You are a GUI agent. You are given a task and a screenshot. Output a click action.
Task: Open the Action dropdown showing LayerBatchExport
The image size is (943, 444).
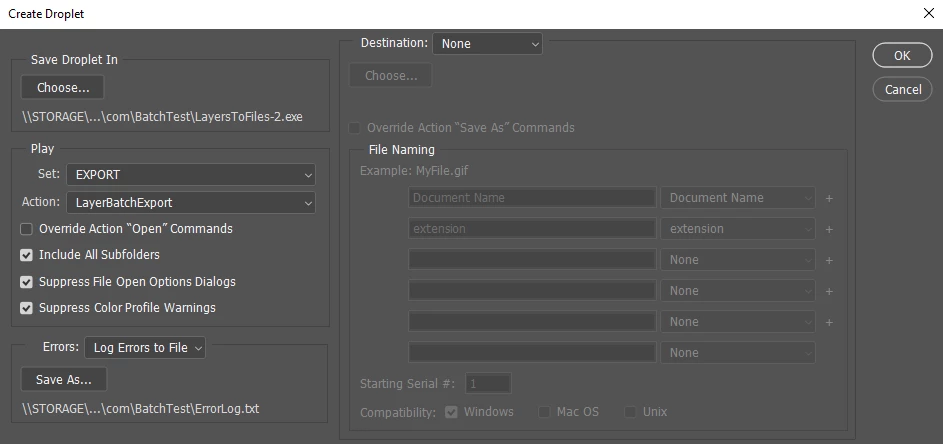click(x=191, y=203)
